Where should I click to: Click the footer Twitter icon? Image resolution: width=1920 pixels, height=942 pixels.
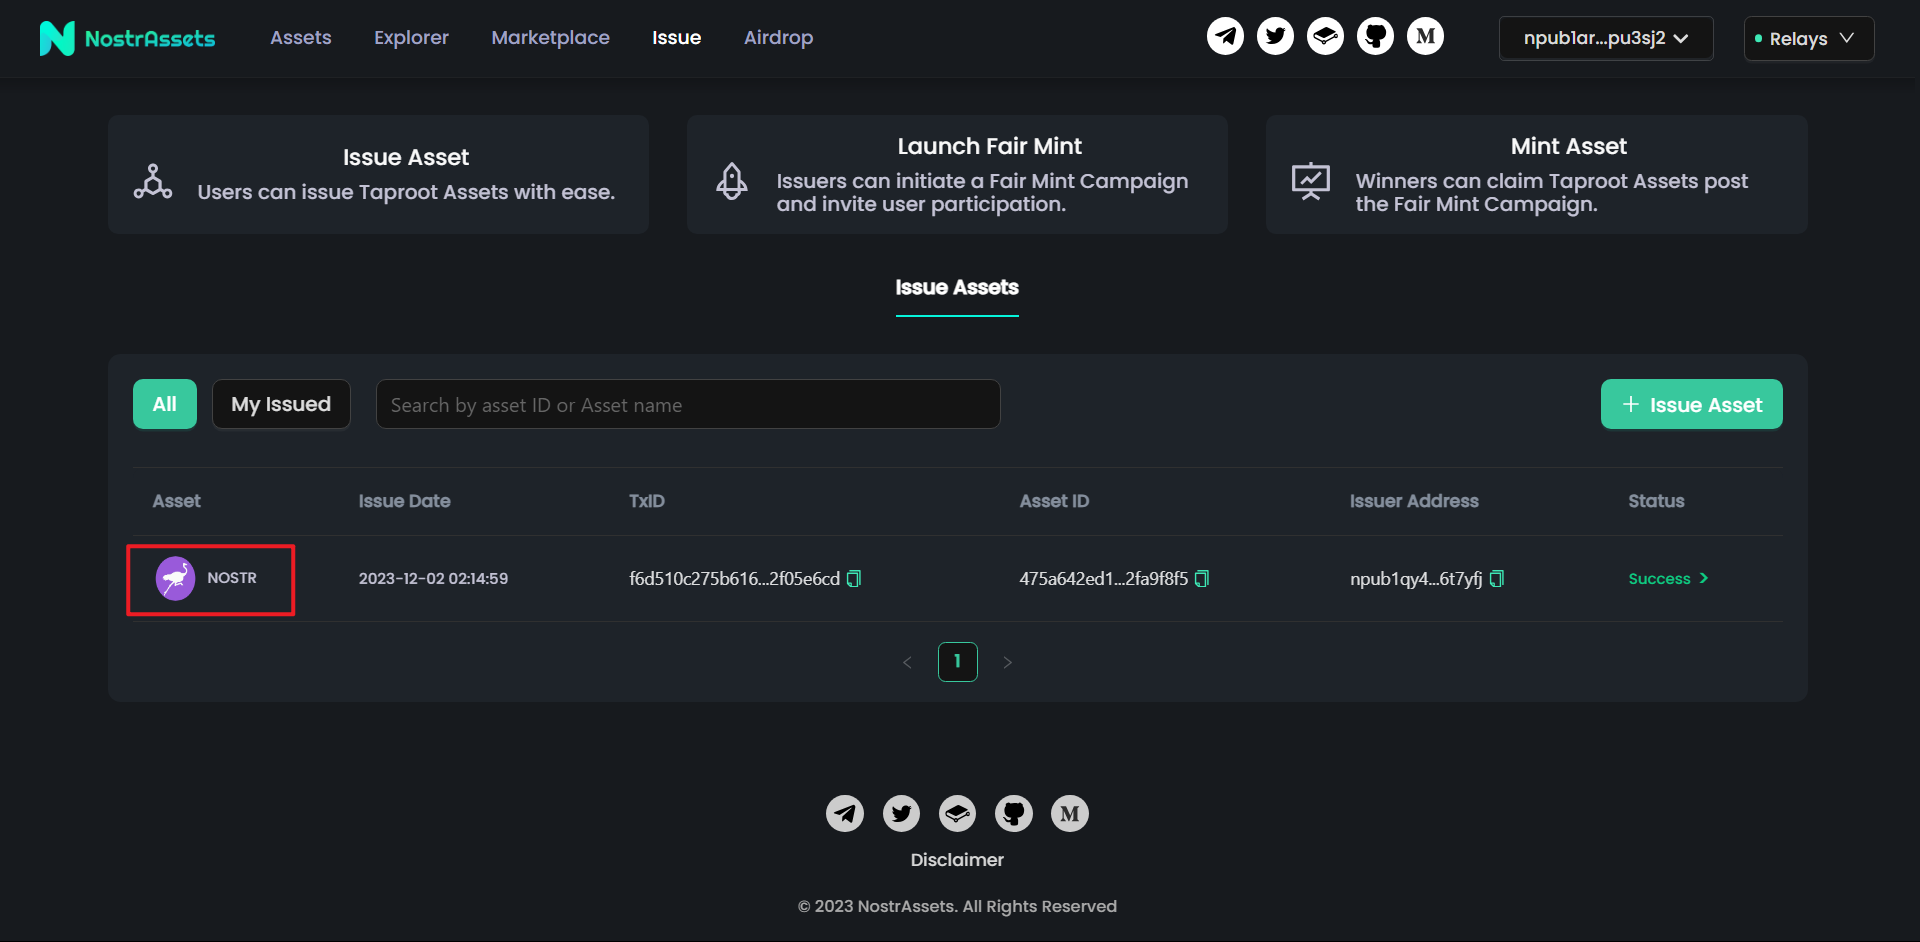901,814
